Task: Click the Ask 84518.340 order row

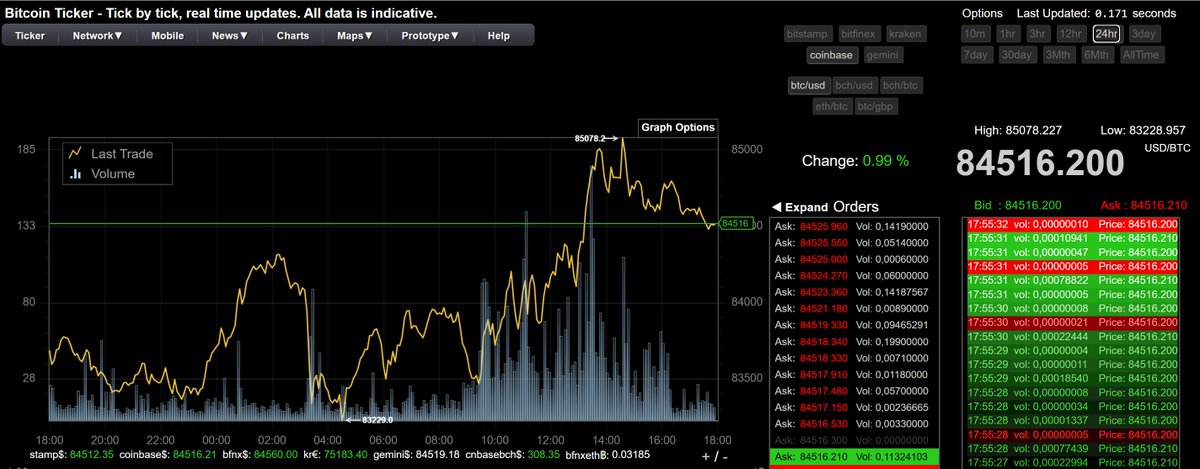Action: click(856, 341)
